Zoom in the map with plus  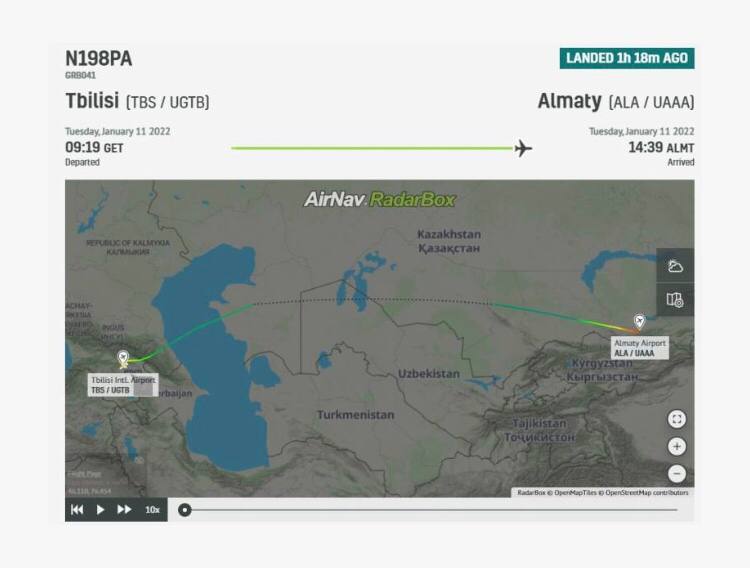pyautogui.click(x=677, y=446)
